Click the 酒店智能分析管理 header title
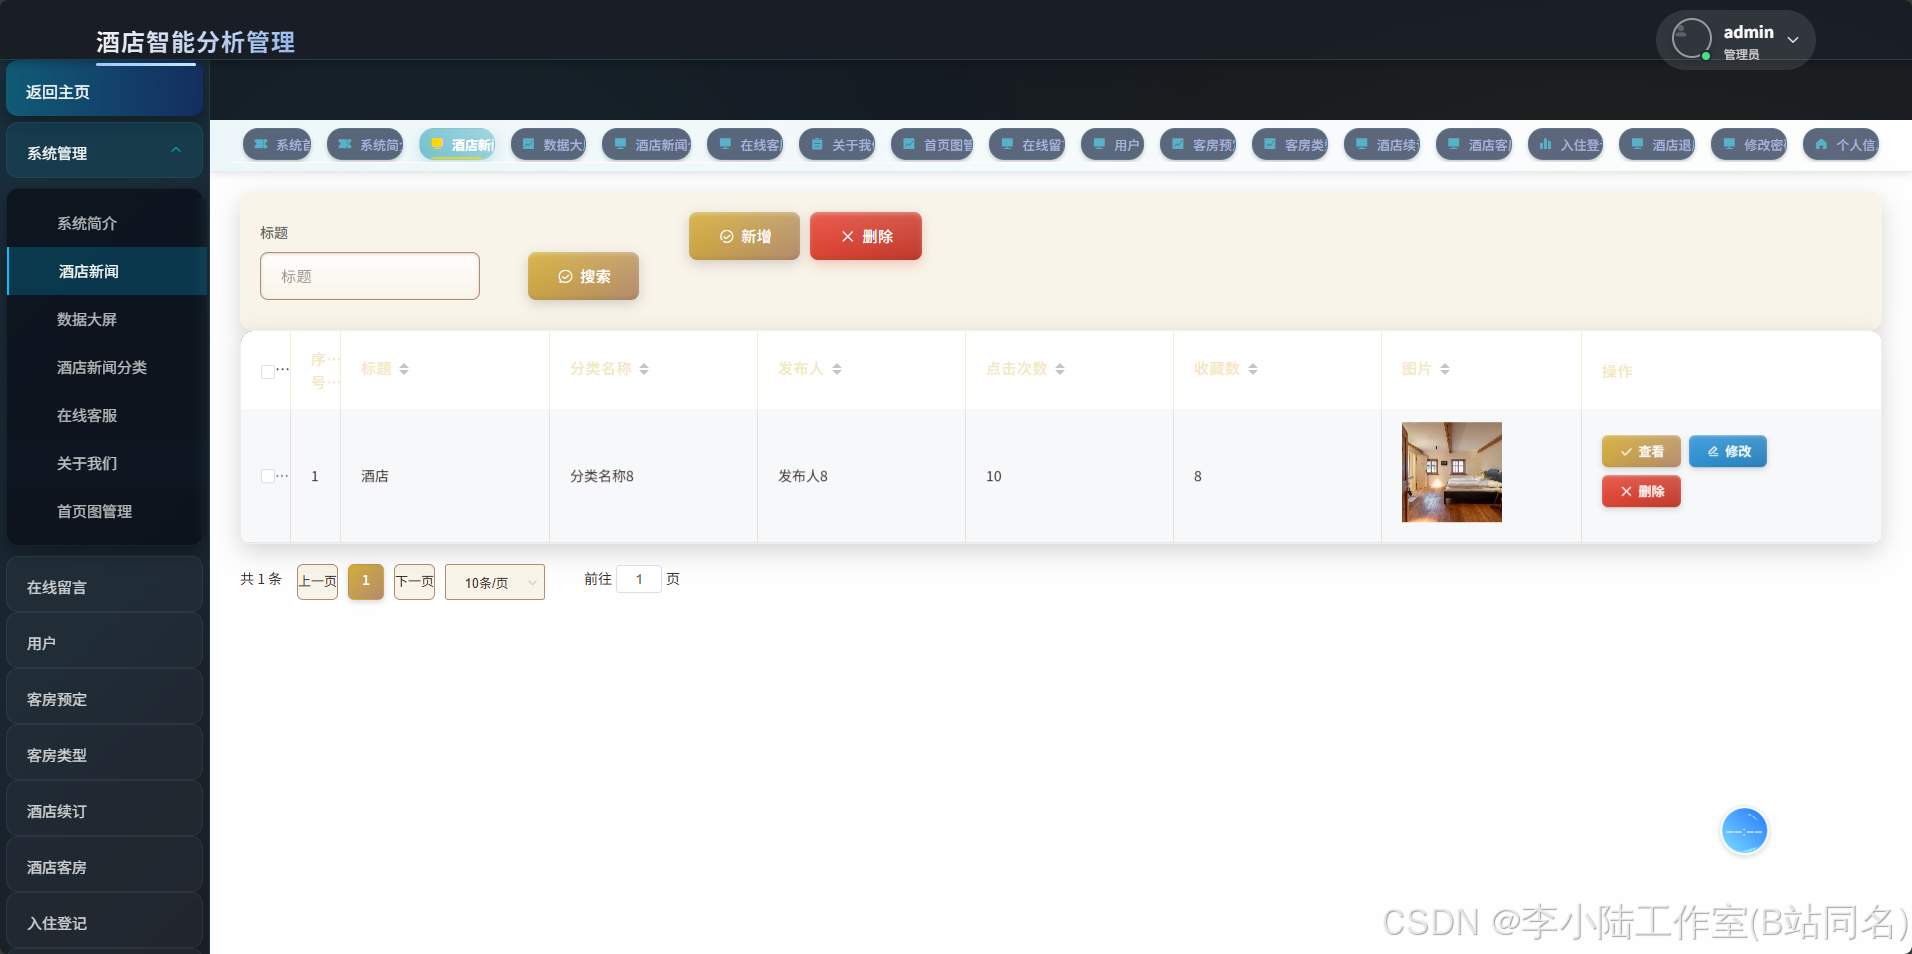 tap(195, 42)
